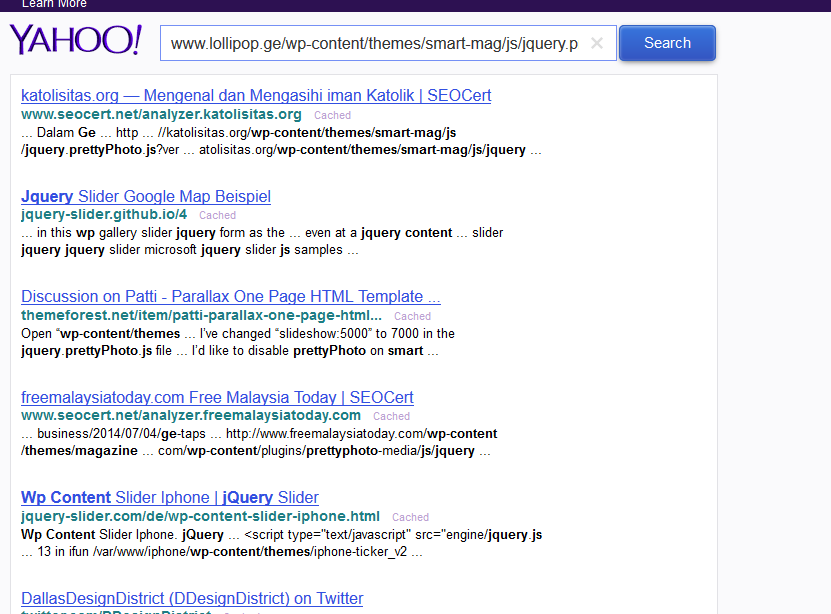Click the www.seocert.net/analyzer.katolisitas.org URL

tap(161, 114)
